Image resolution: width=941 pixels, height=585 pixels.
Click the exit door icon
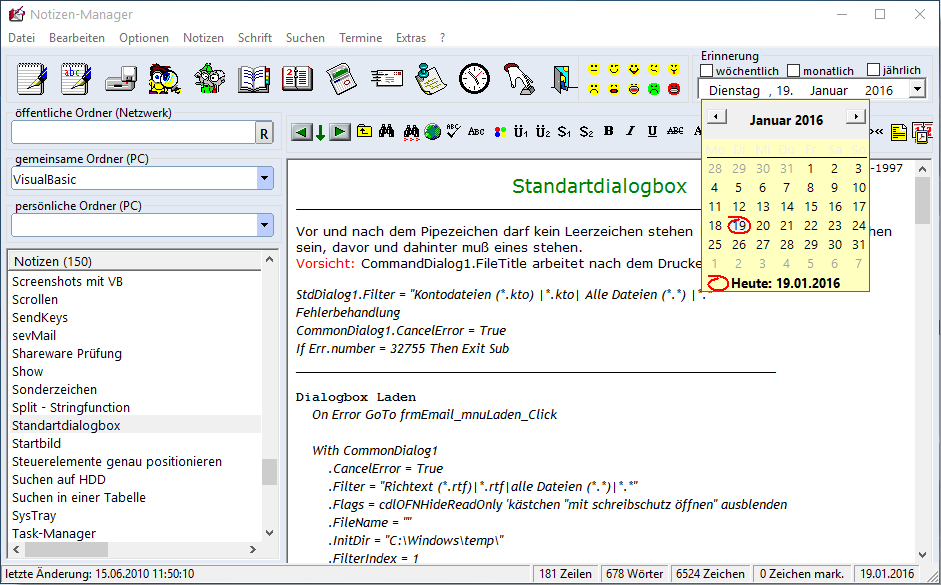(562, 79)
